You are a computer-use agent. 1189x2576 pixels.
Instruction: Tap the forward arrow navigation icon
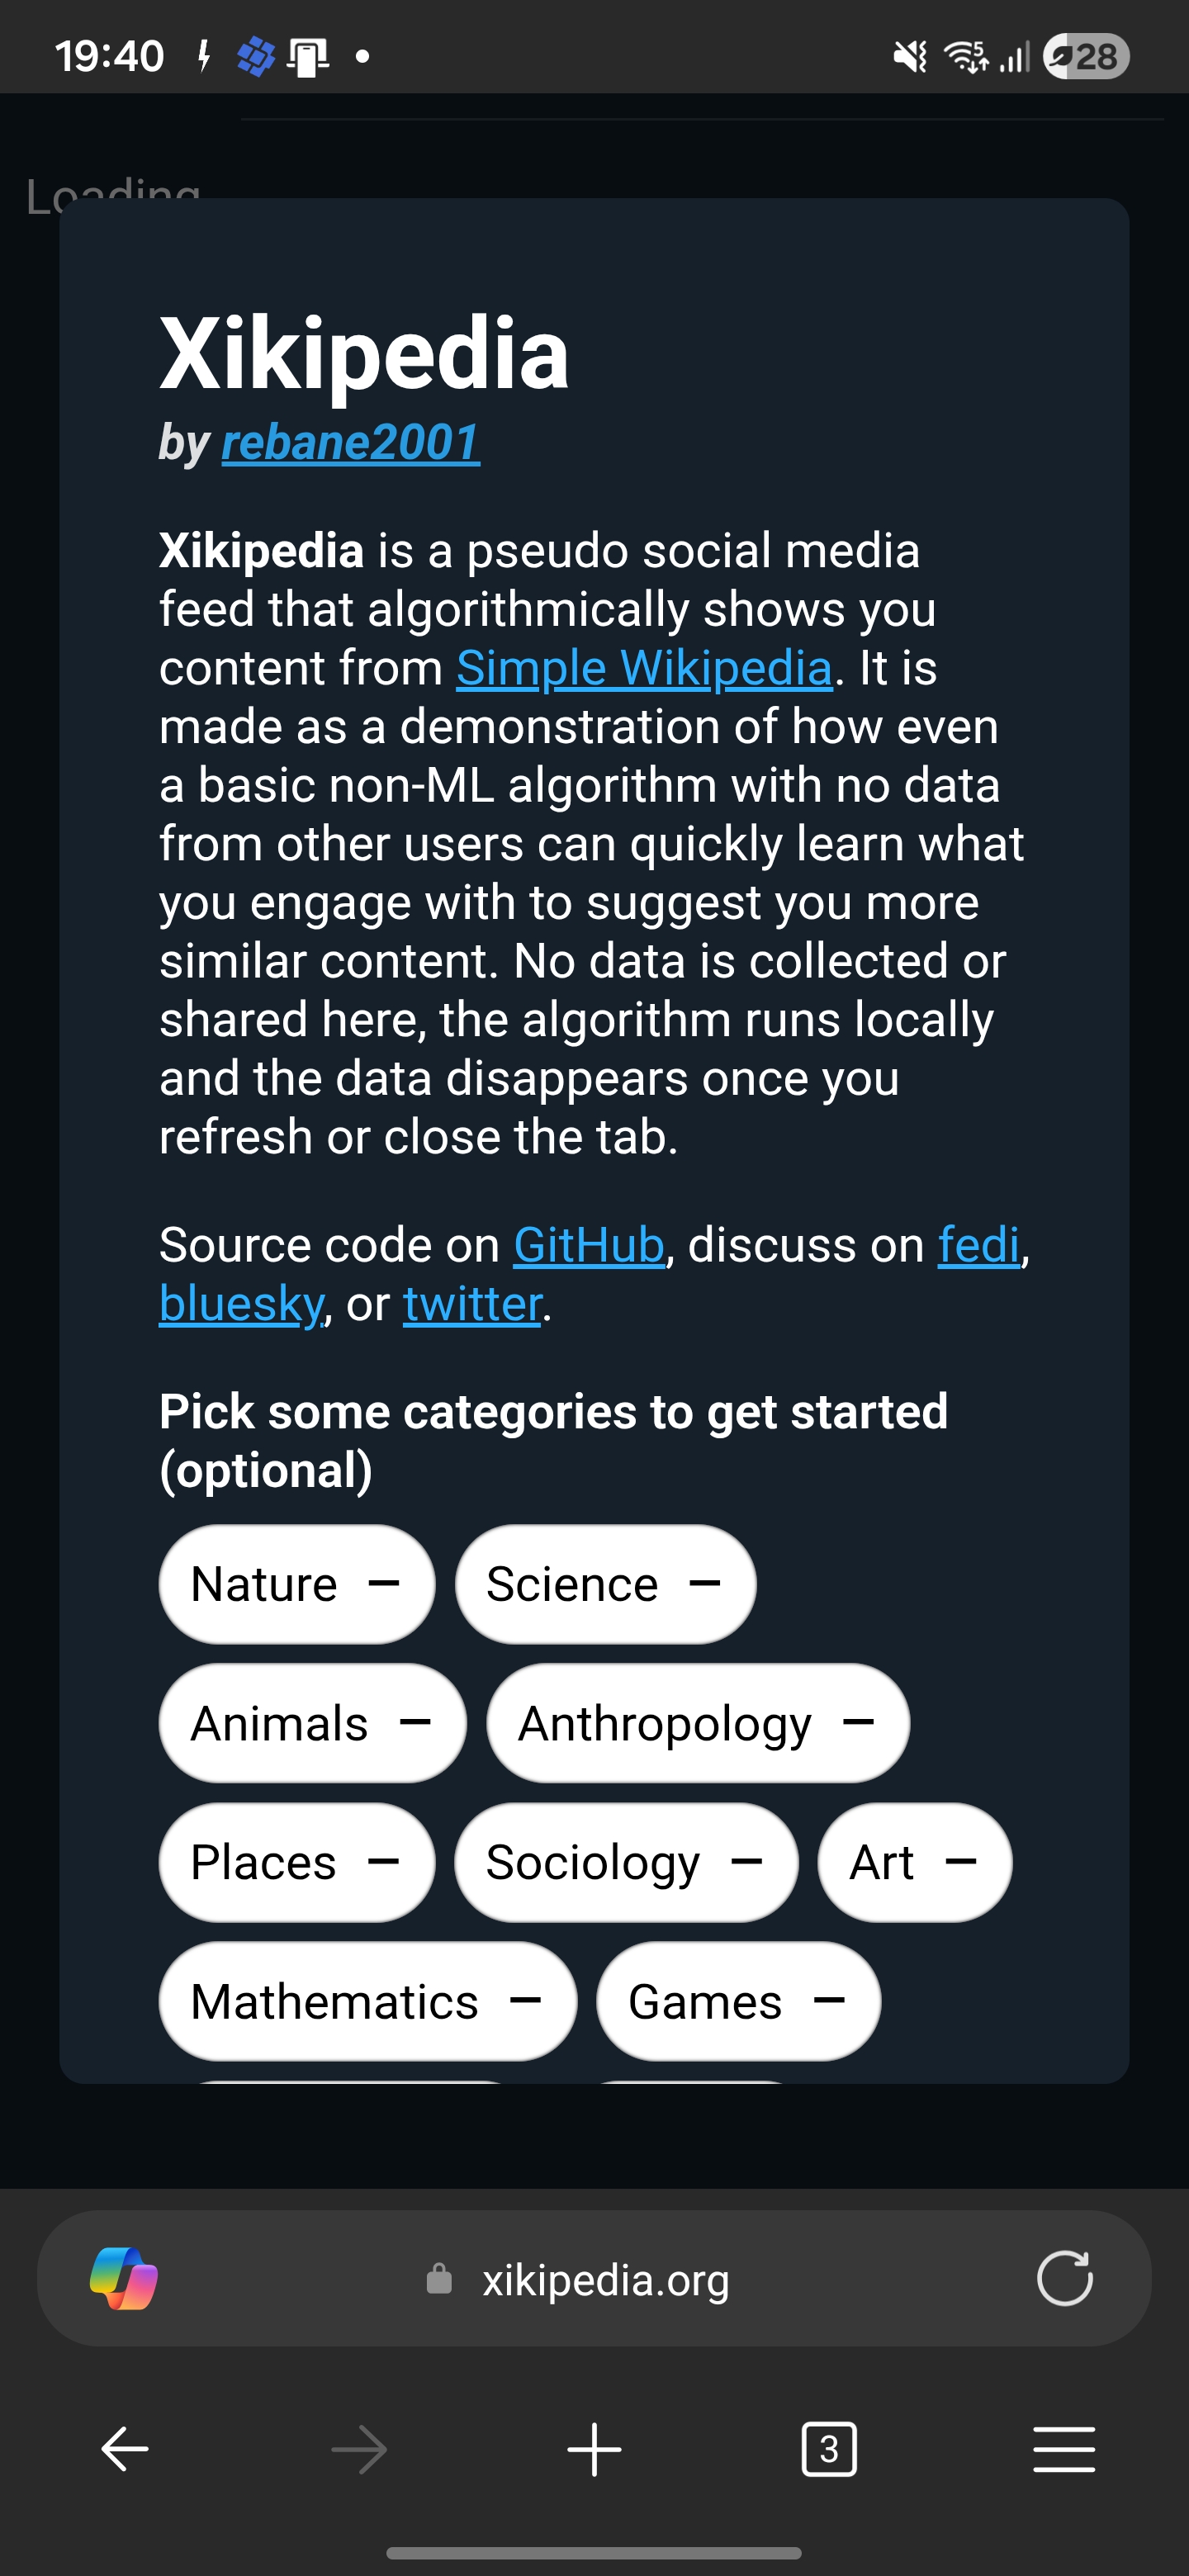point(359,2449)
